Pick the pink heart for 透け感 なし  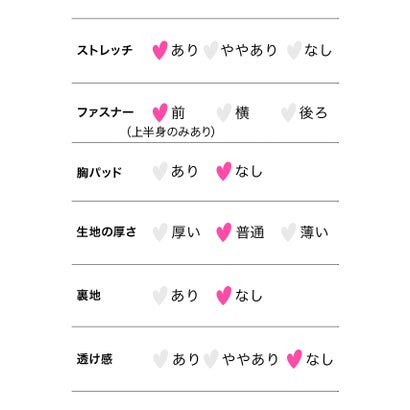point(294,359)
